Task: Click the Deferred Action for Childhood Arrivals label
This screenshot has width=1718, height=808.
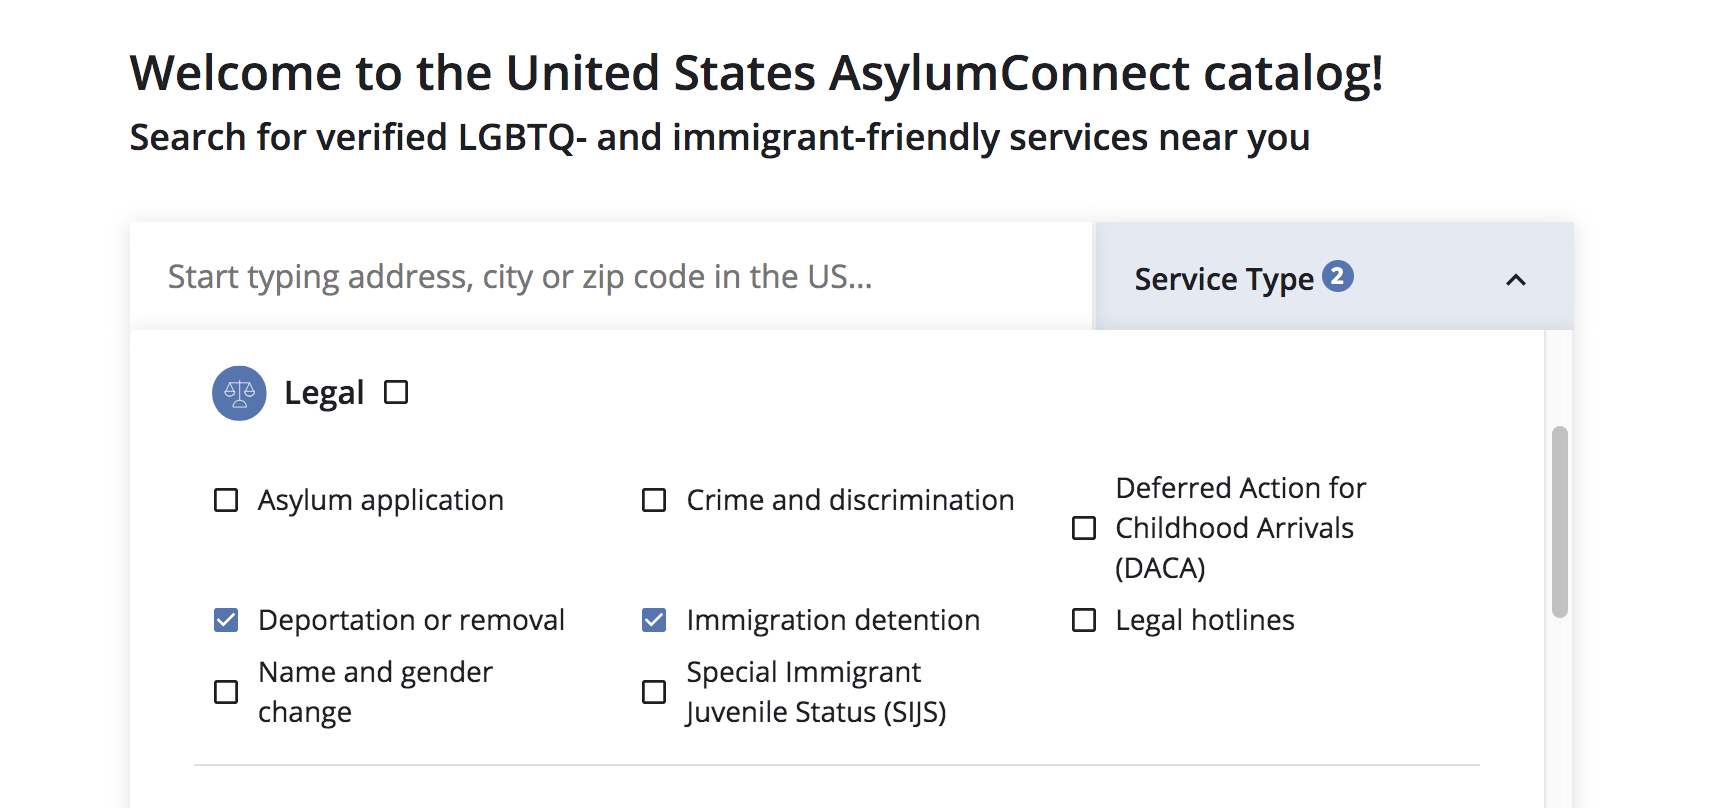Action: point(1241,528)
